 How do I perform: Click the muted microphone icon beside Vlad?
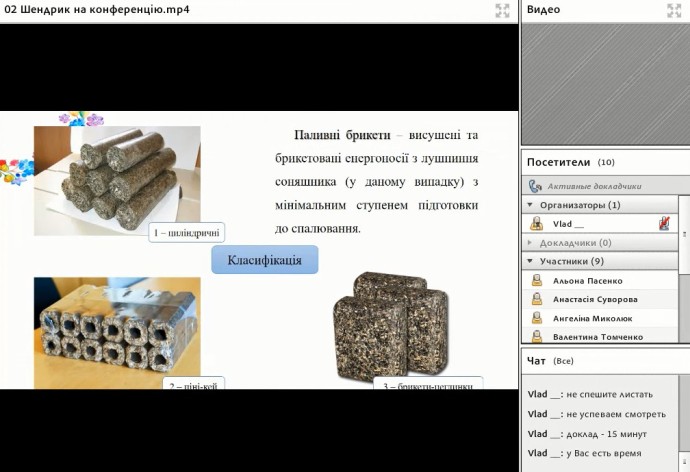point(664,224)
